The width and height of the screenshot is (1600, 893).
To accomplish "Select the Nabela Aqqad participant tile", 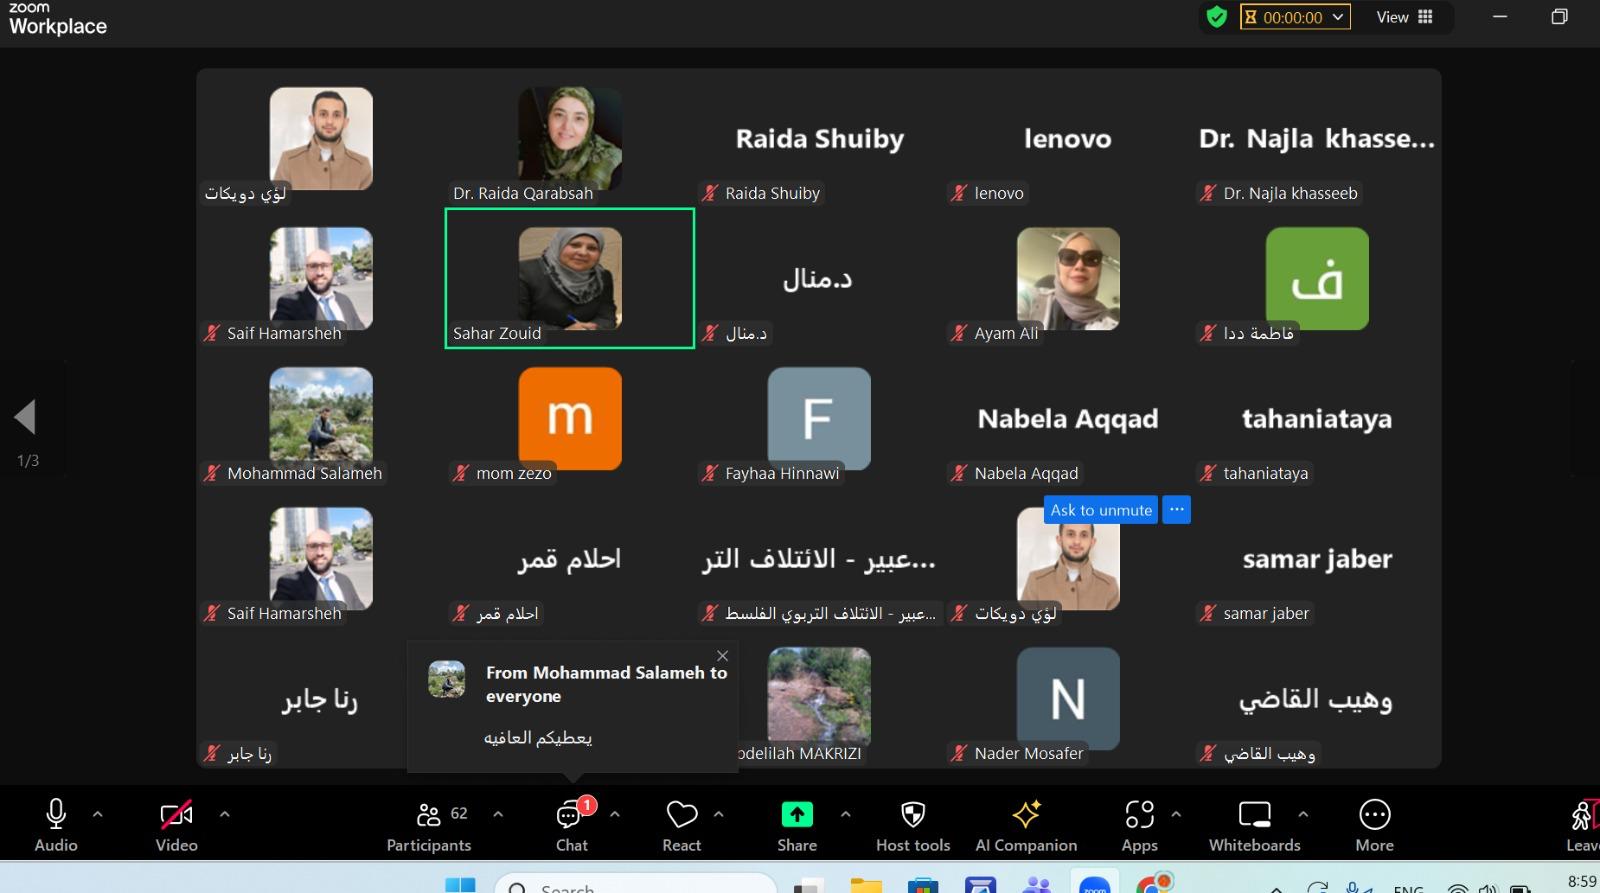I will (x=1068, y=418).
